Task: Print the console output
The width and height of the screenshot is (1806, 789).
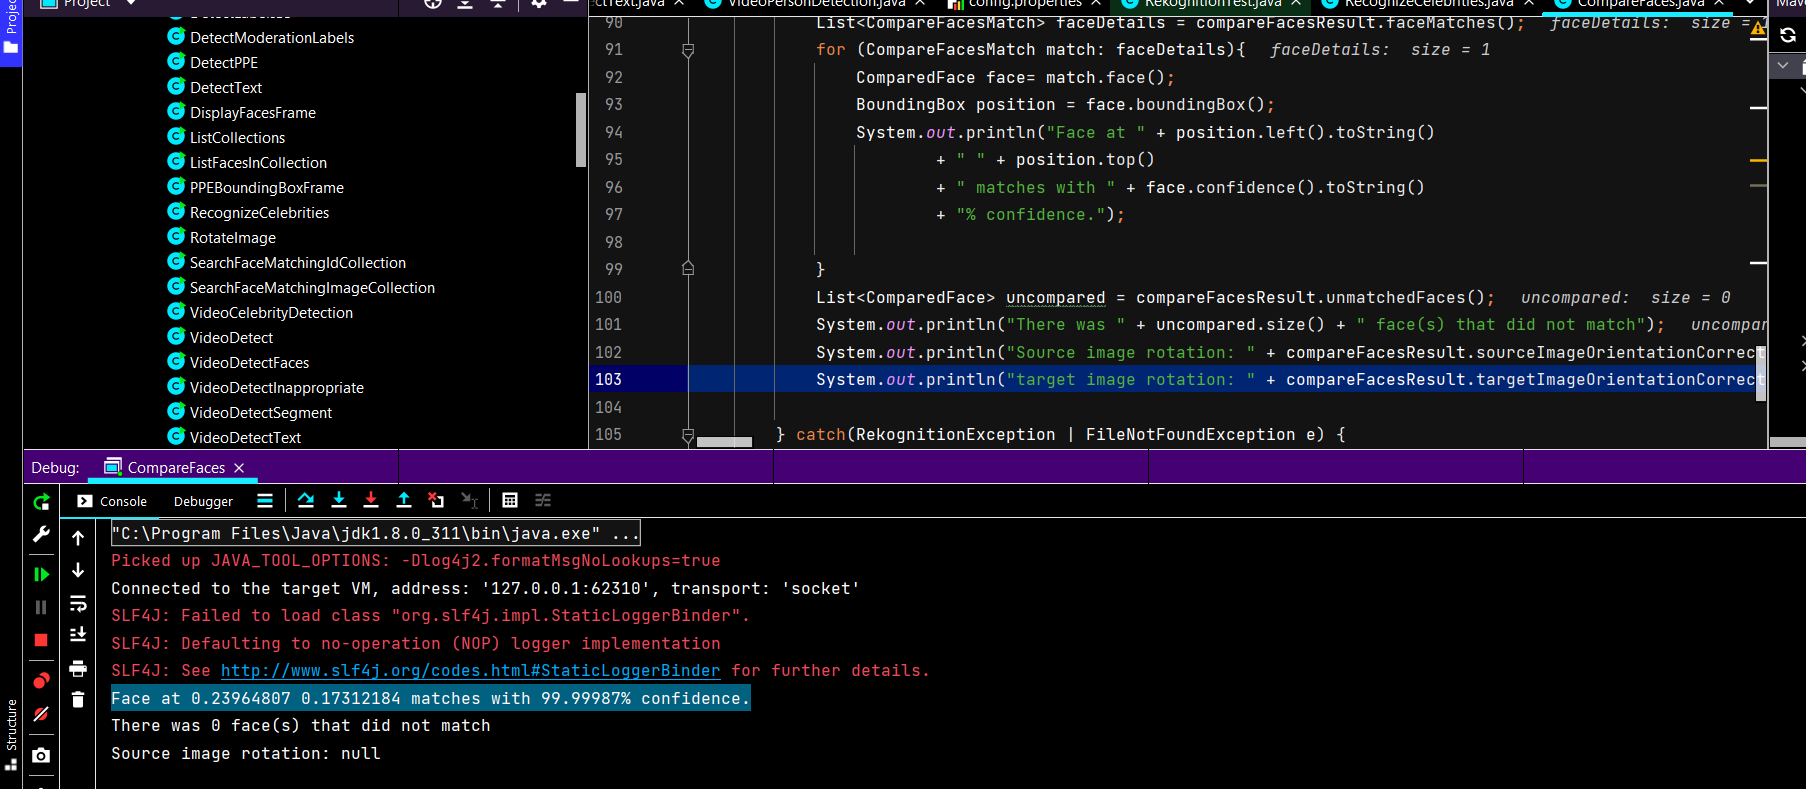Action: [78, 668]
